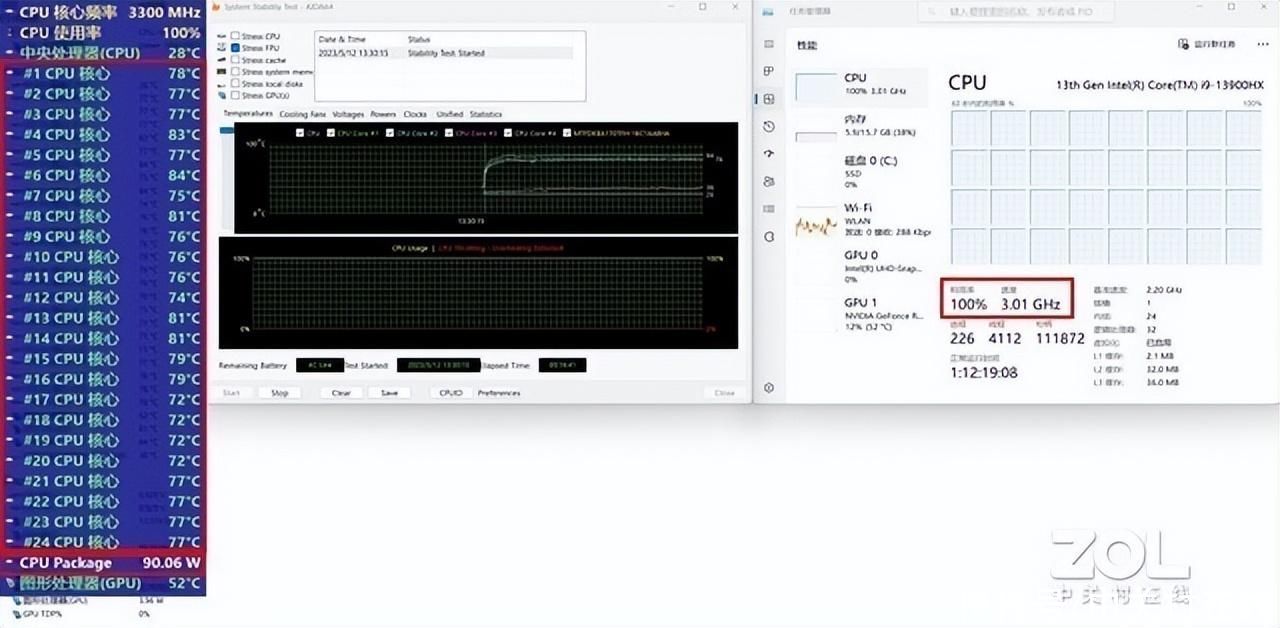Click the '13th Gen Intel(R) Core(TM) i9-13900HX' label

click(x=1159, y=85)
